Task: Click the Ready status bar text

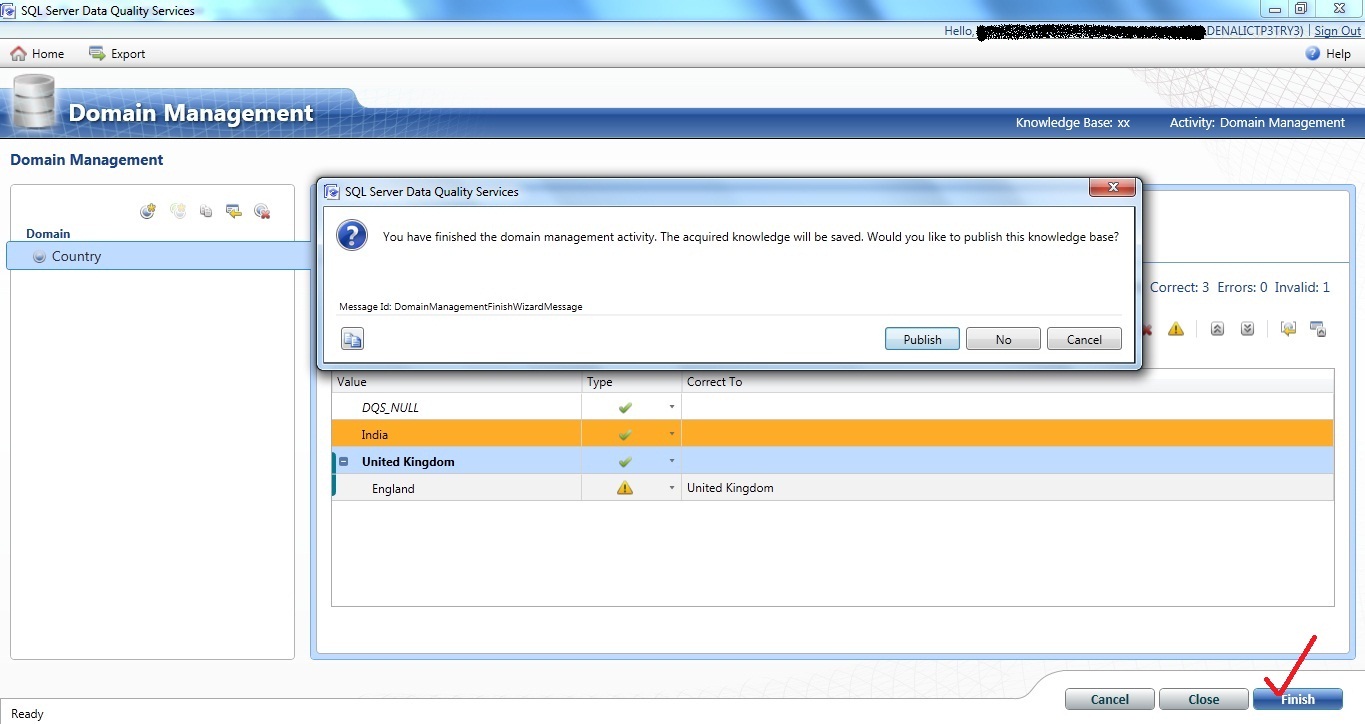Action: 27,713
